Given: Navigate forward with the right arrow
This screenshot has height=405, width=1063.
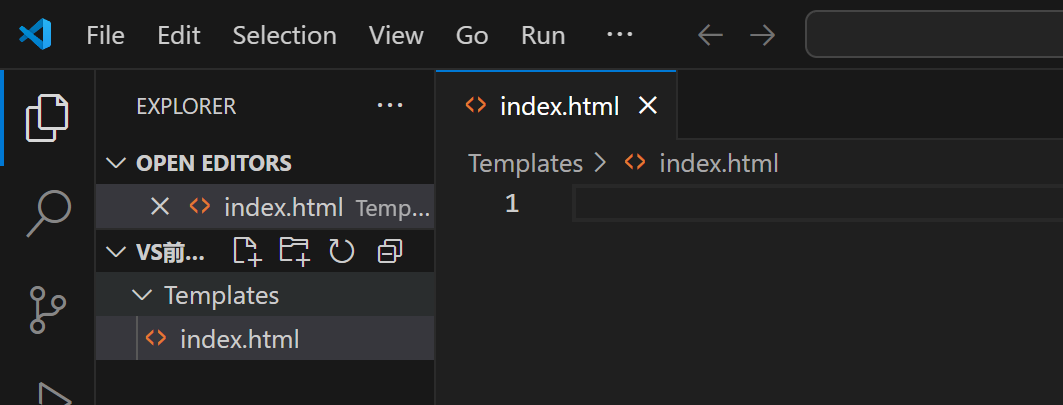Looking at the screenshot, I should [x=763, y=35].
